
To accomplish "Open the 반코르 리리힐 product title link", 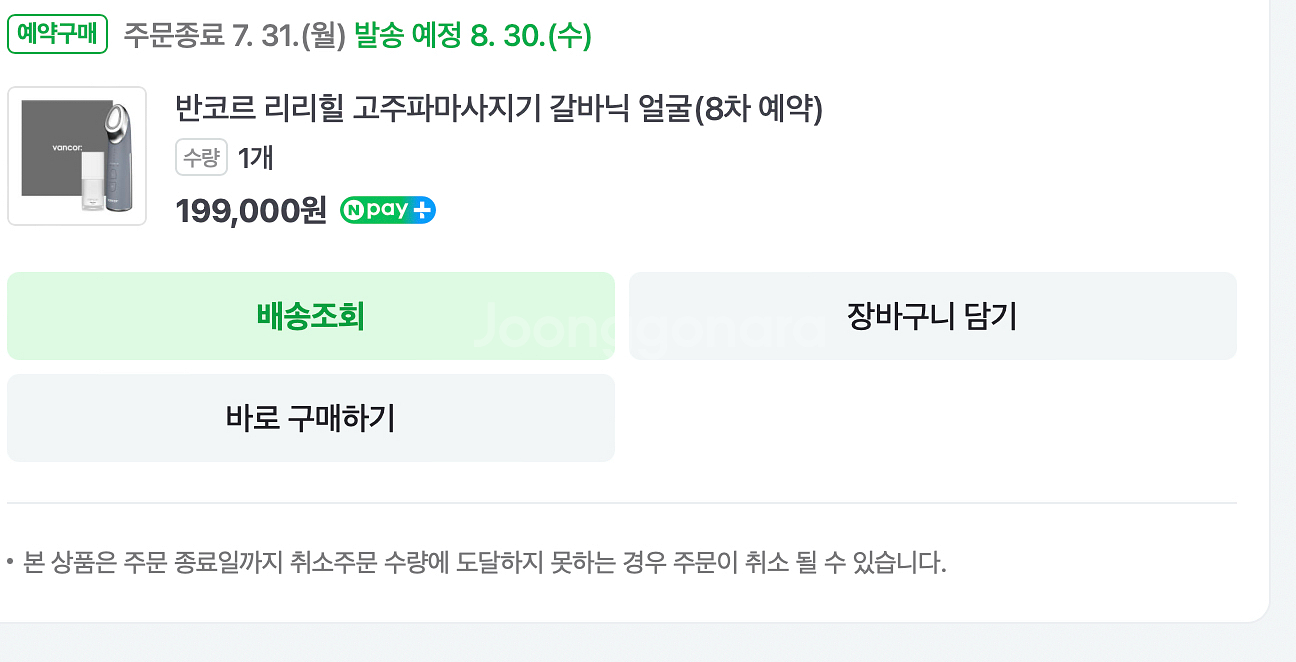I will pyautogui.click(x=498, y=108).
